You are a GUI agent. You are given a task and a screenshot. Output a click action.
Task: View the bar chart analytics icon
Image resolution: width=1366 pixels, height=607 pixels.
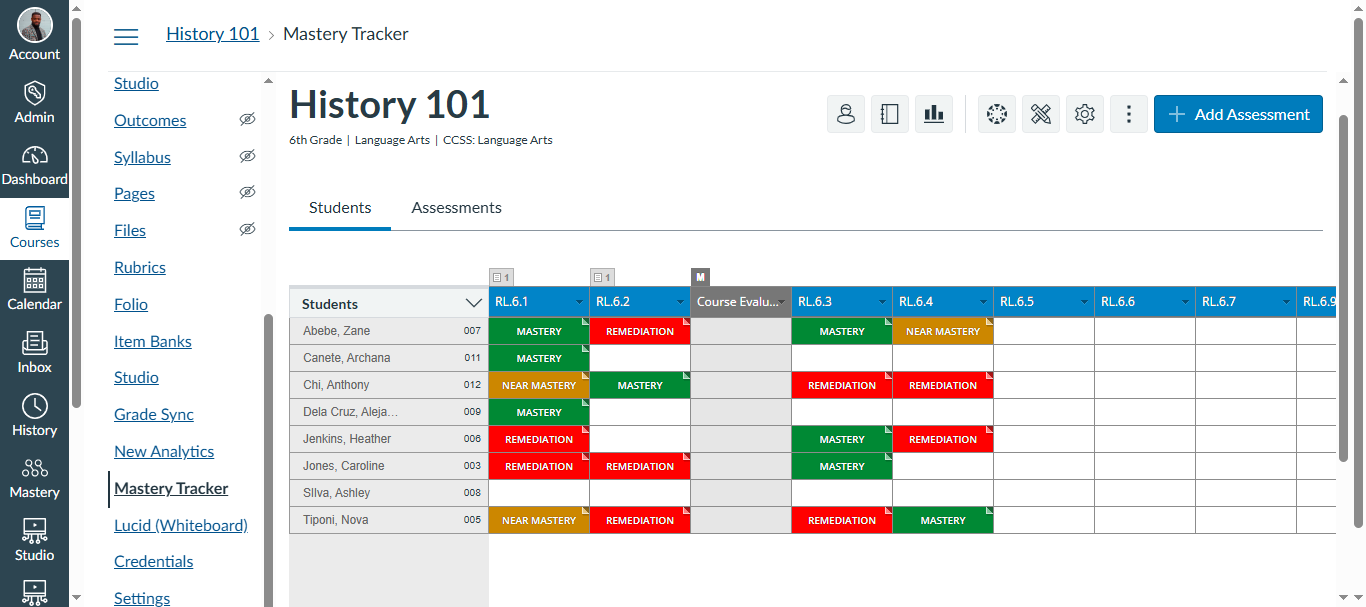point(934,113)
